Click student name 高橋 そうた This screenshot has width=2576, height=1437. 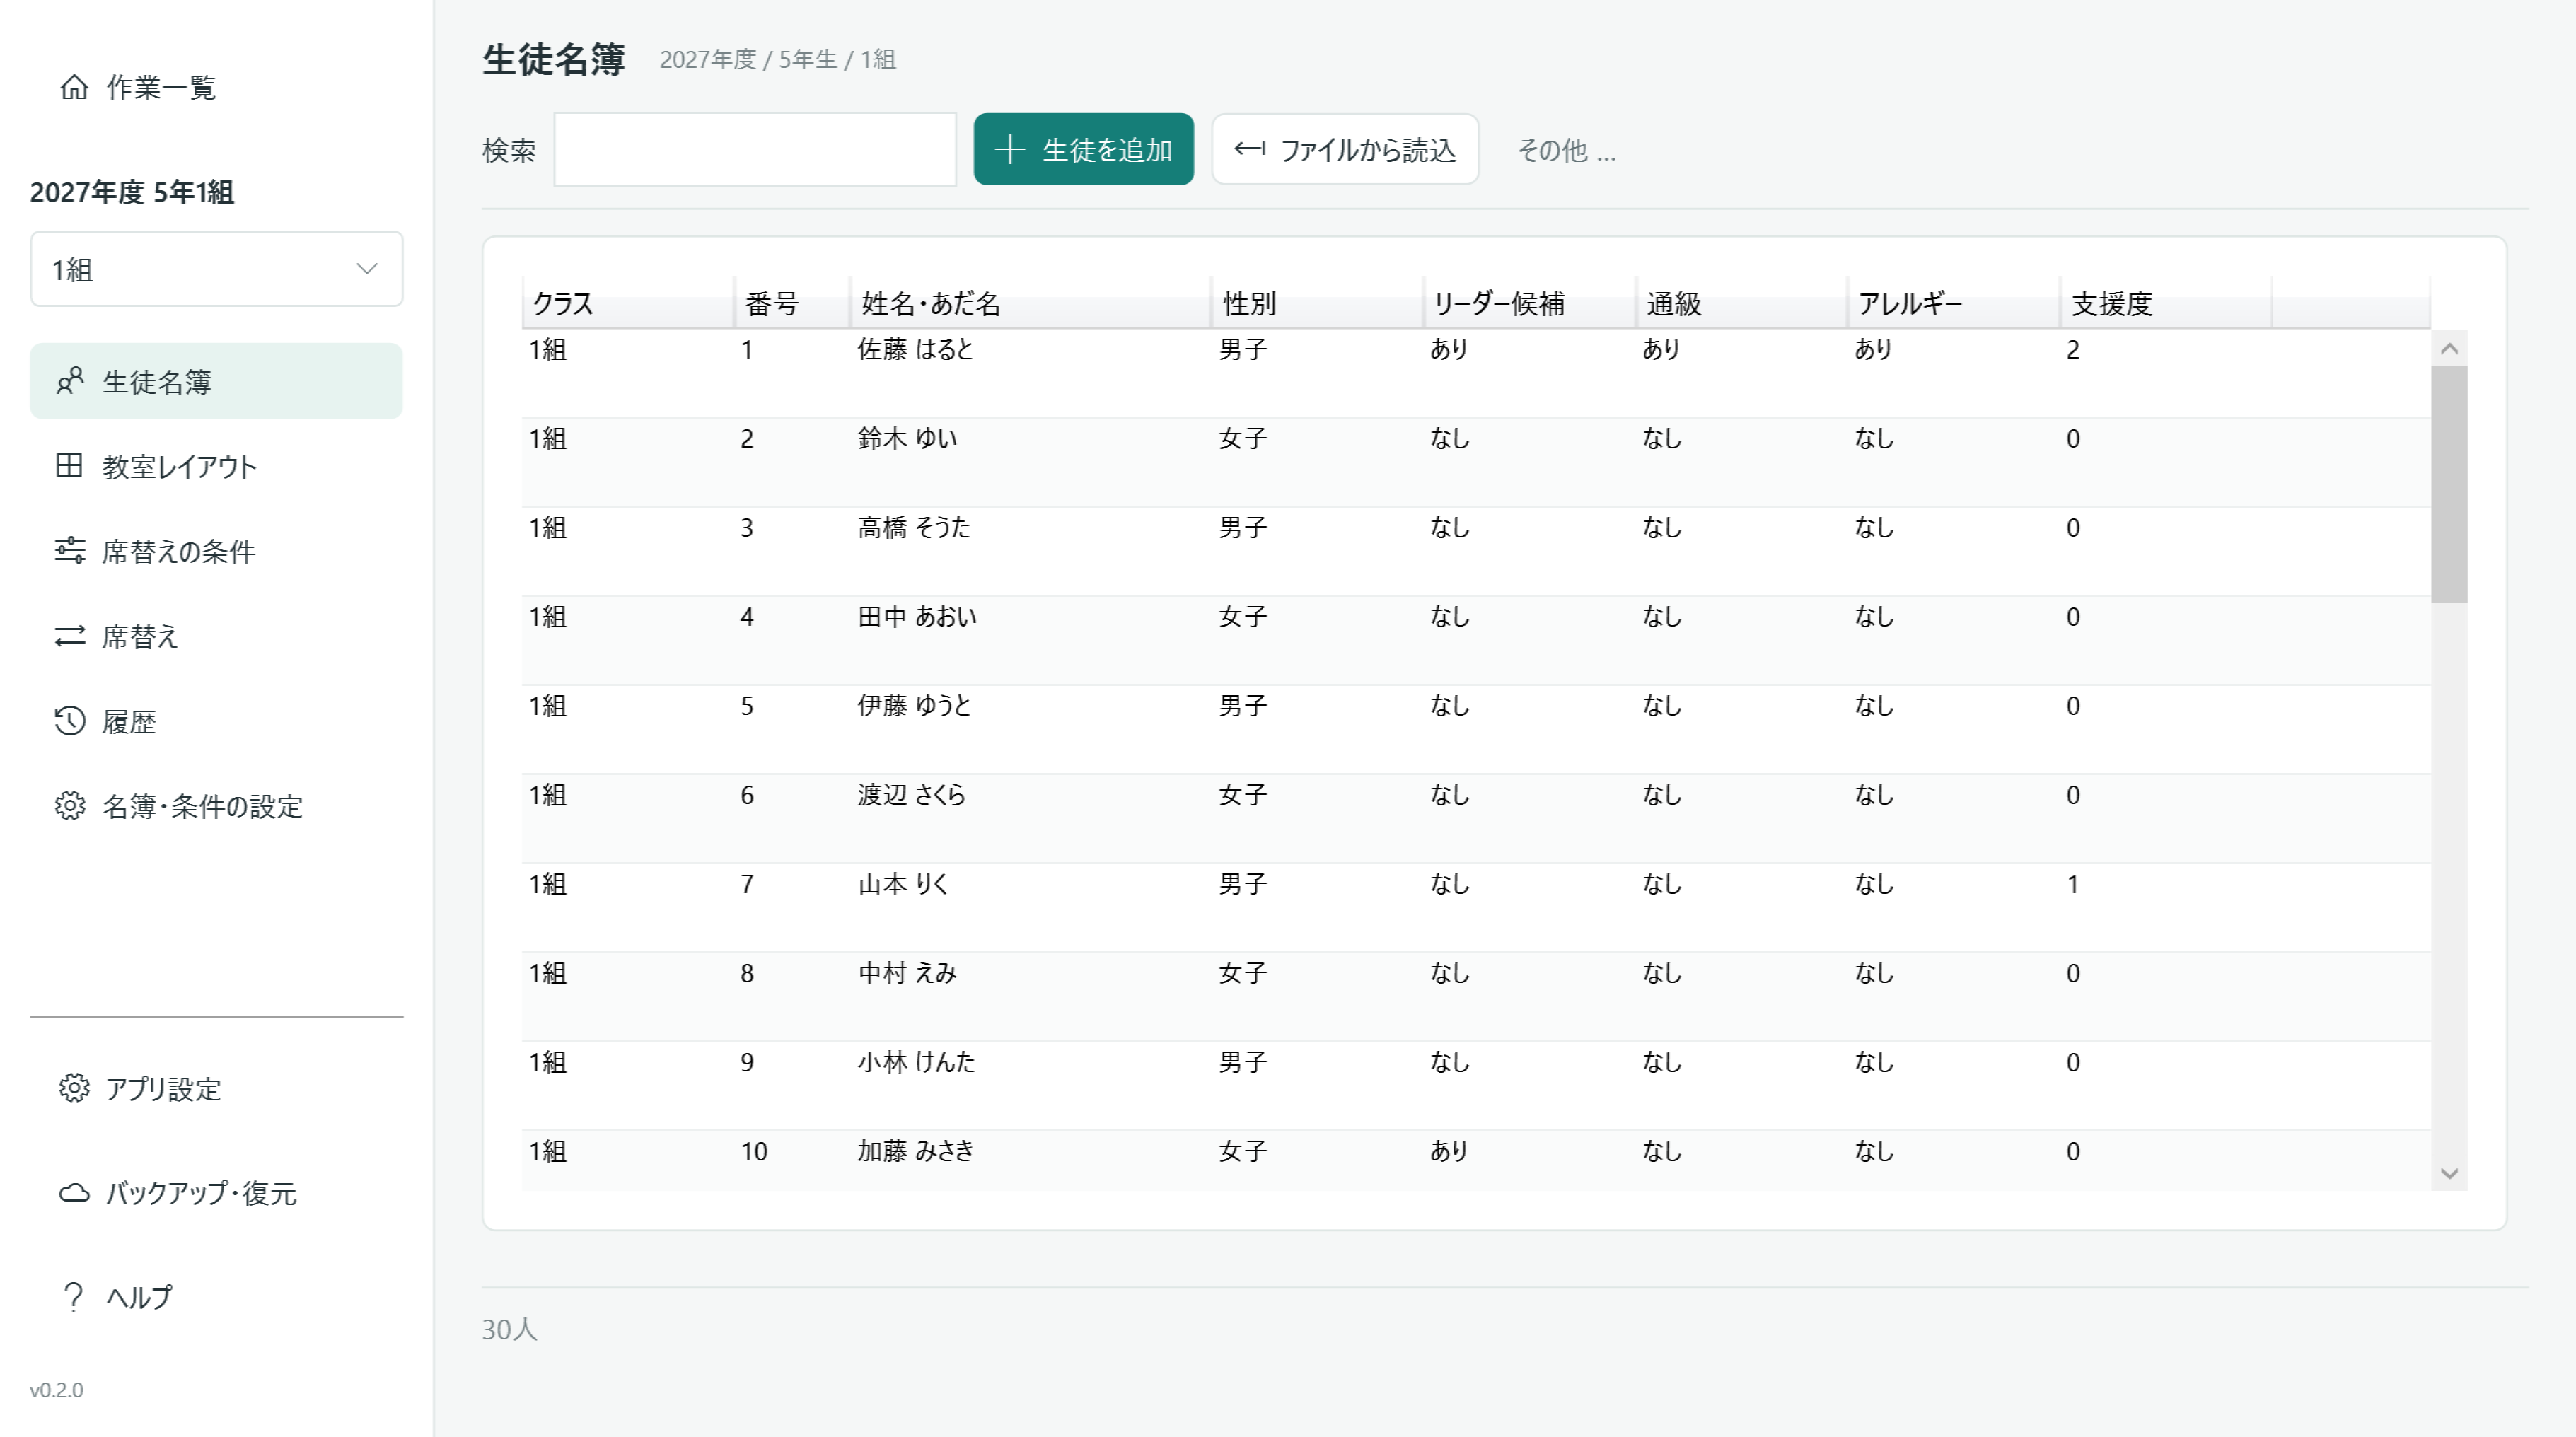pyautogui.click(x=914, y=527)
